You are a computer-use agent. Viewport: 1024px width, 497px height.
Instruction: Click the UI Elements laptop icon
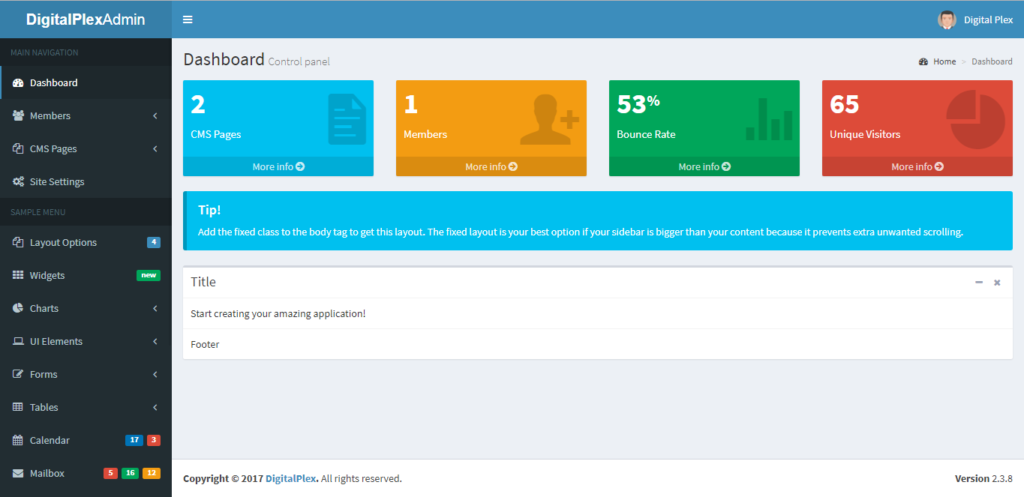click(18, 342)
